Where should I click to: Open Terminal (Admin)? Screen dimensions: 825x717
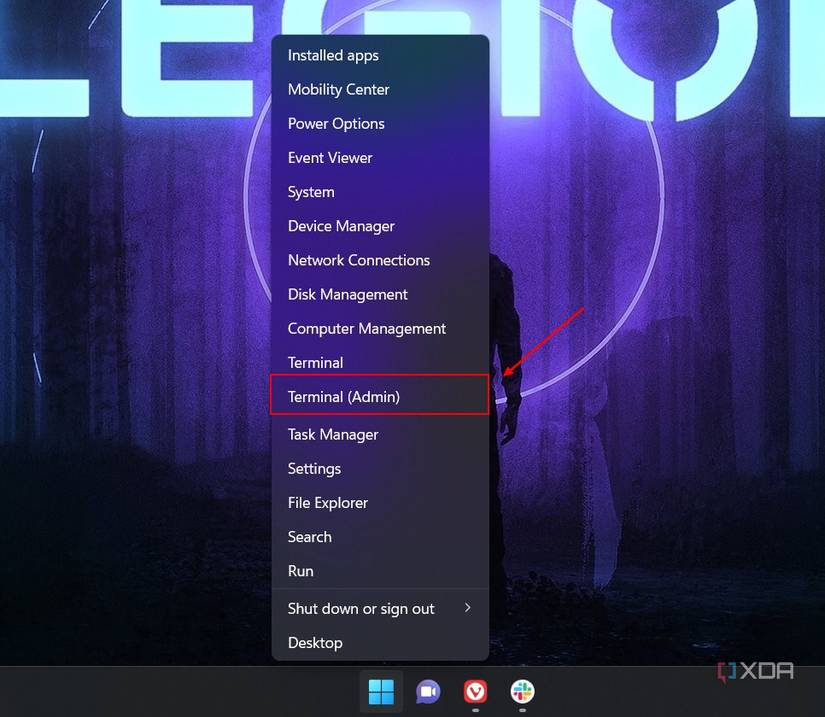(x=344, y=396)
